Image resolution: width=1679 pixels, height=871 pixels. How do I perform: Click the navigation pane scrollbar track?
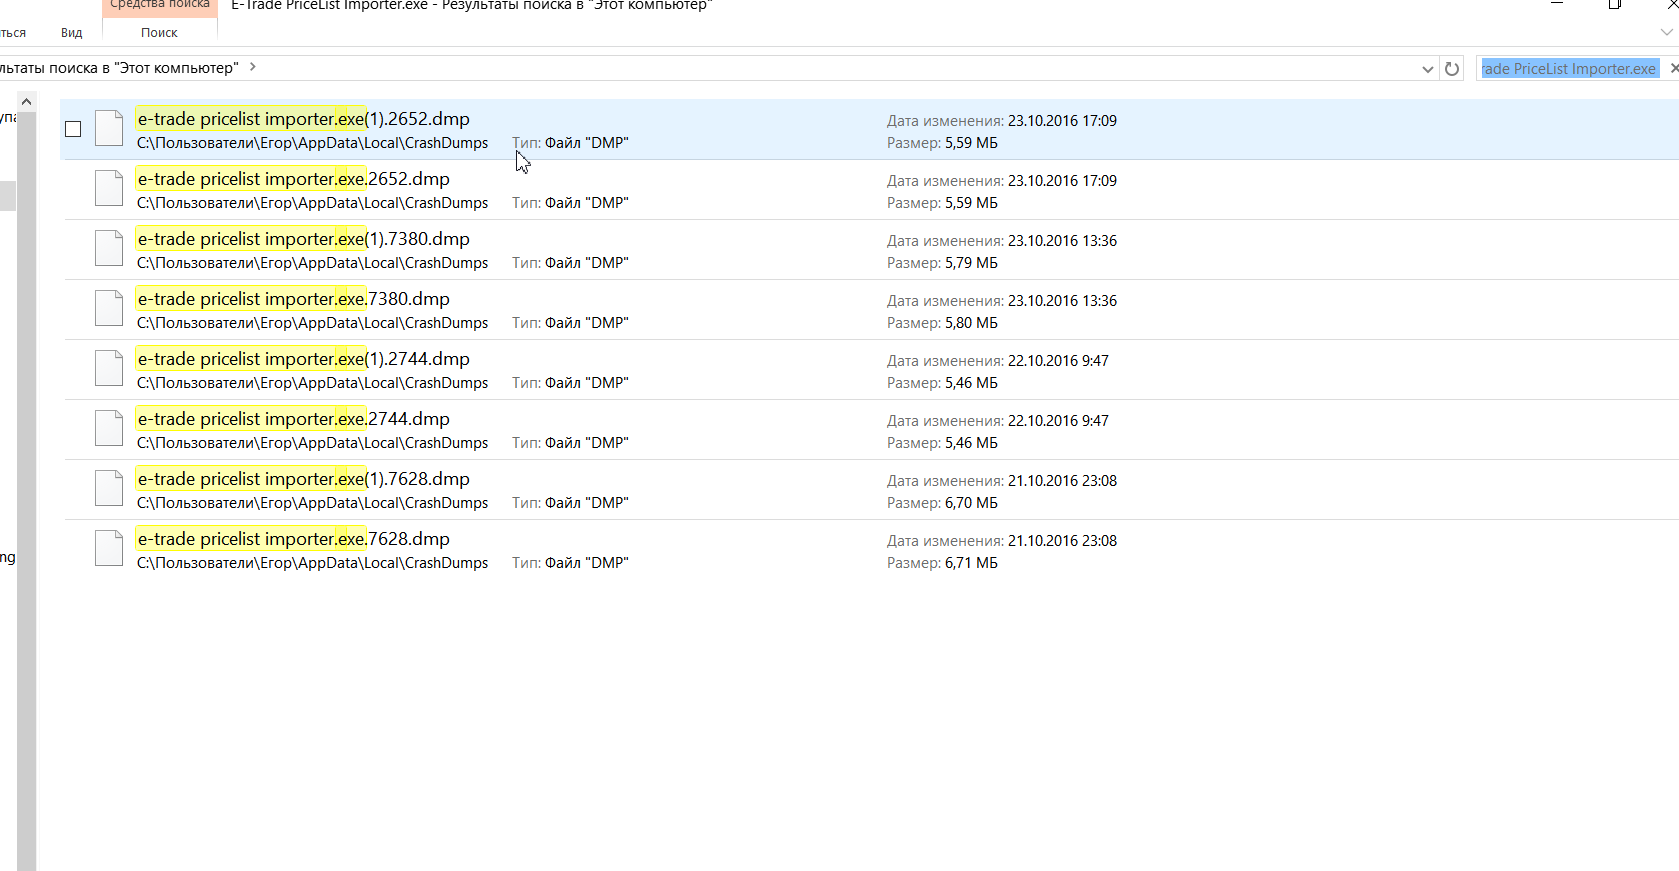[27, 490]
